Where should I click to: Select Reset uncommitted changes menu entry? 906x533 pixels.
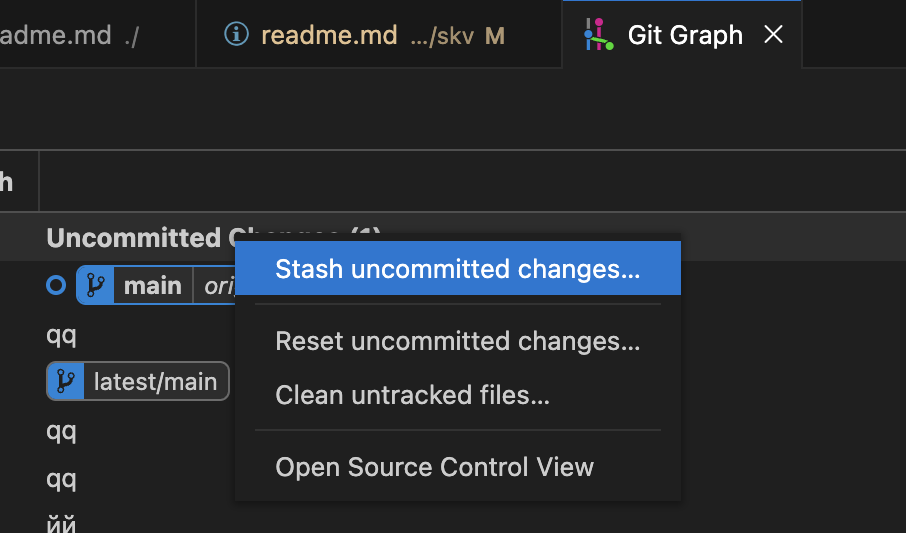[457, 341]
